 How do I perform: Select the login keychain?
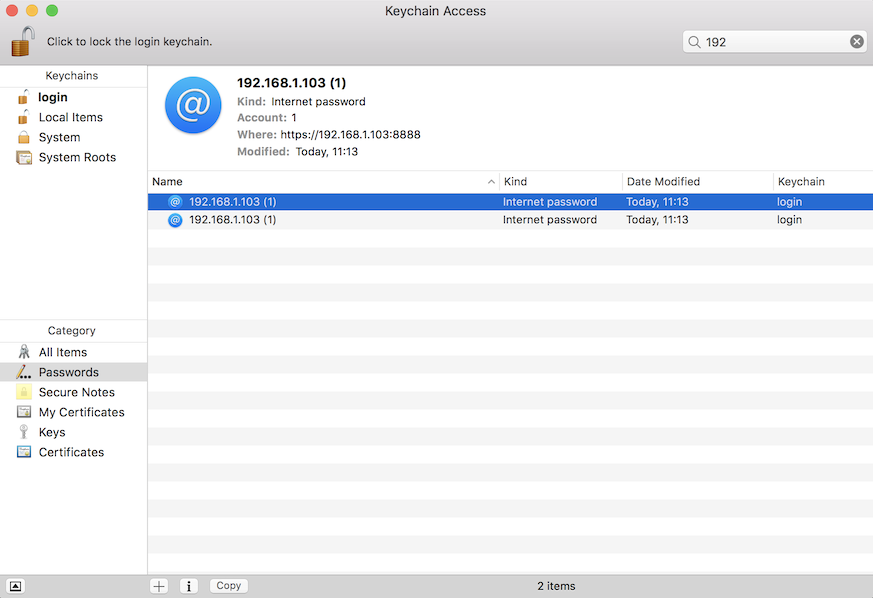73,97
